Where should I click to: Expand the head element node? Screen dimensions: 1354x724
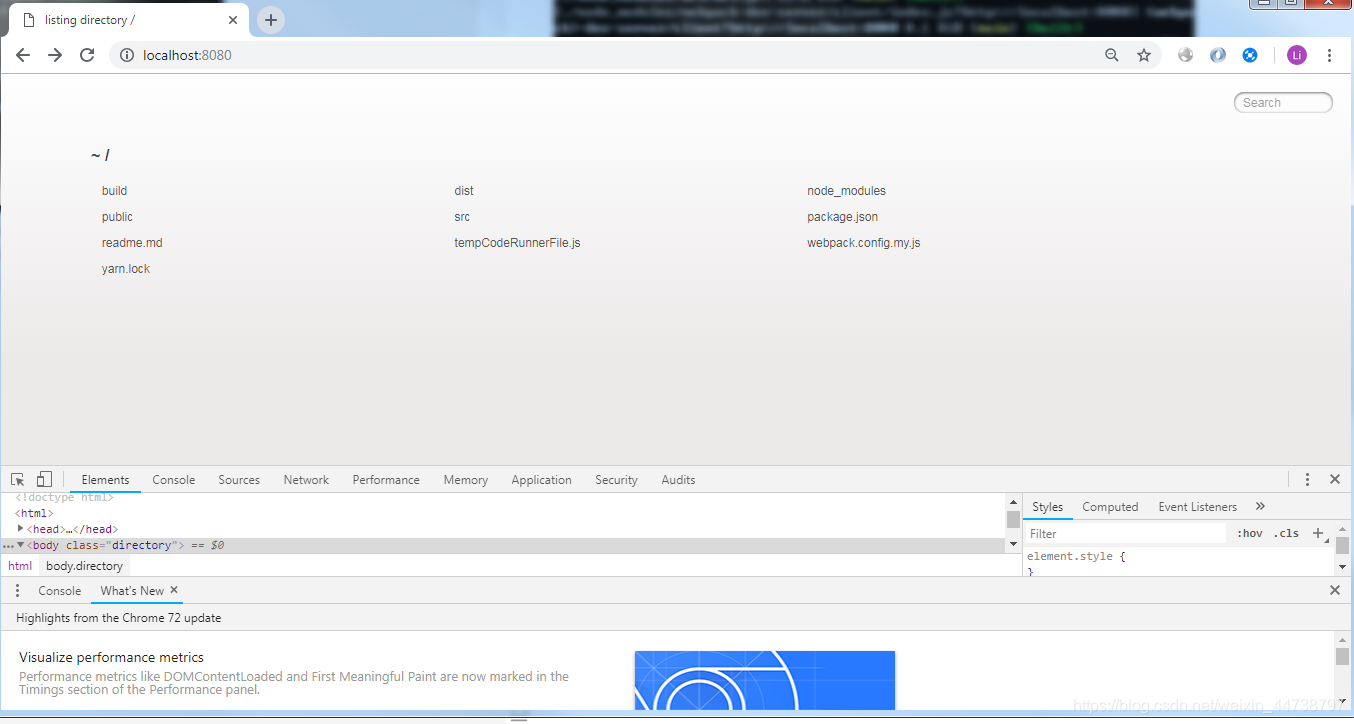[21, 528]
